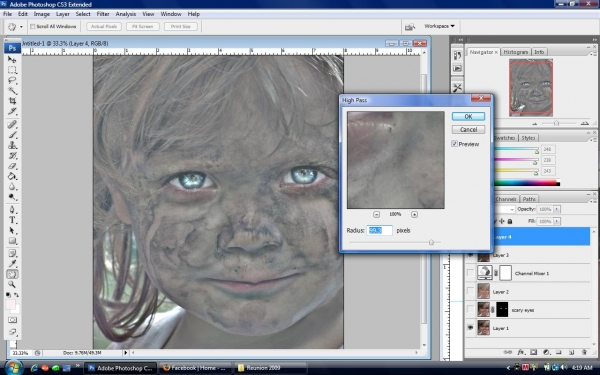
Task: Select the Dodge tool
Action: [x=12, y=197]
